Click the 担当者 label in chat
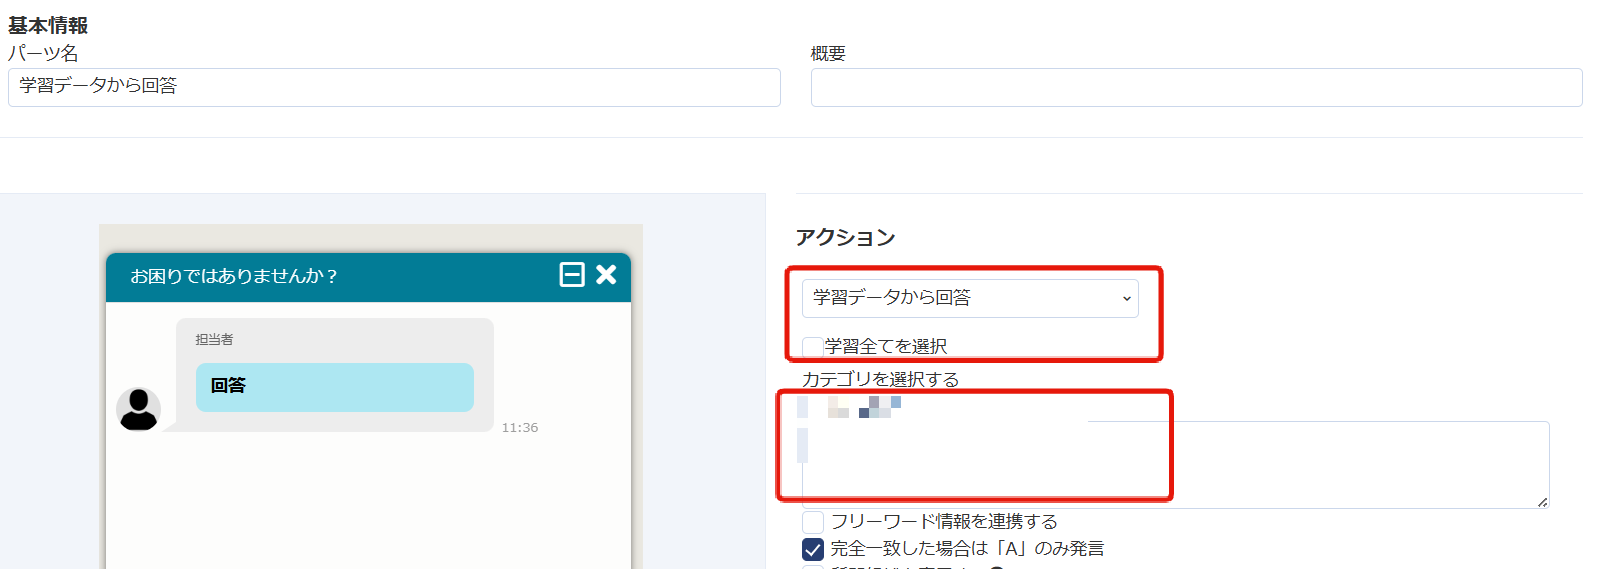 pyautogui.click(x=214, y=340)
